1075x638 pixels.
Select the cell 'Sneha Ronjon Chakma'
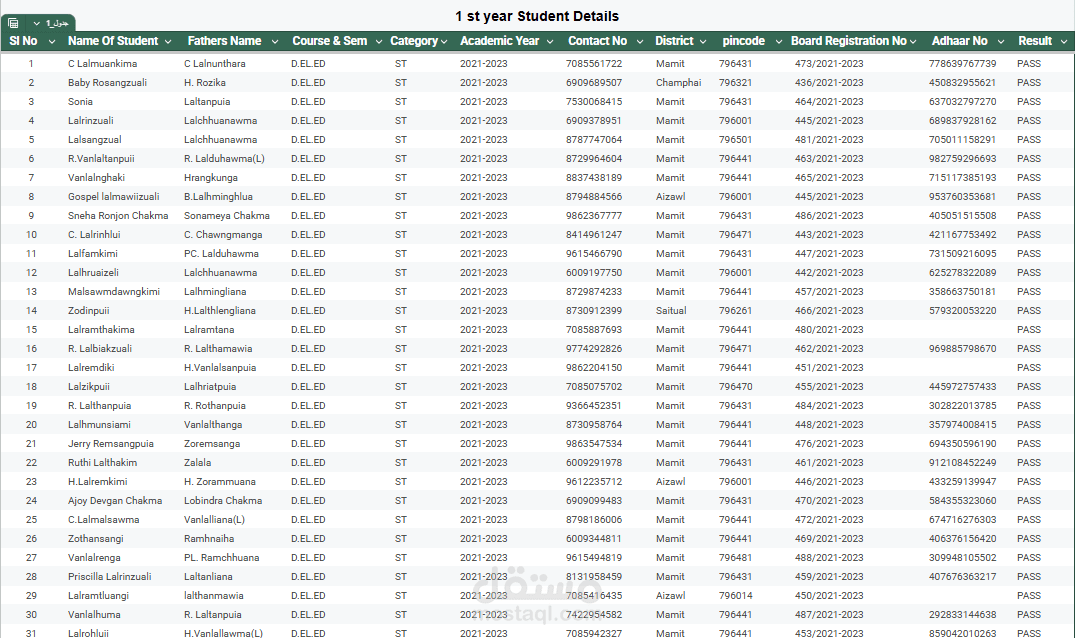(118, 215)
